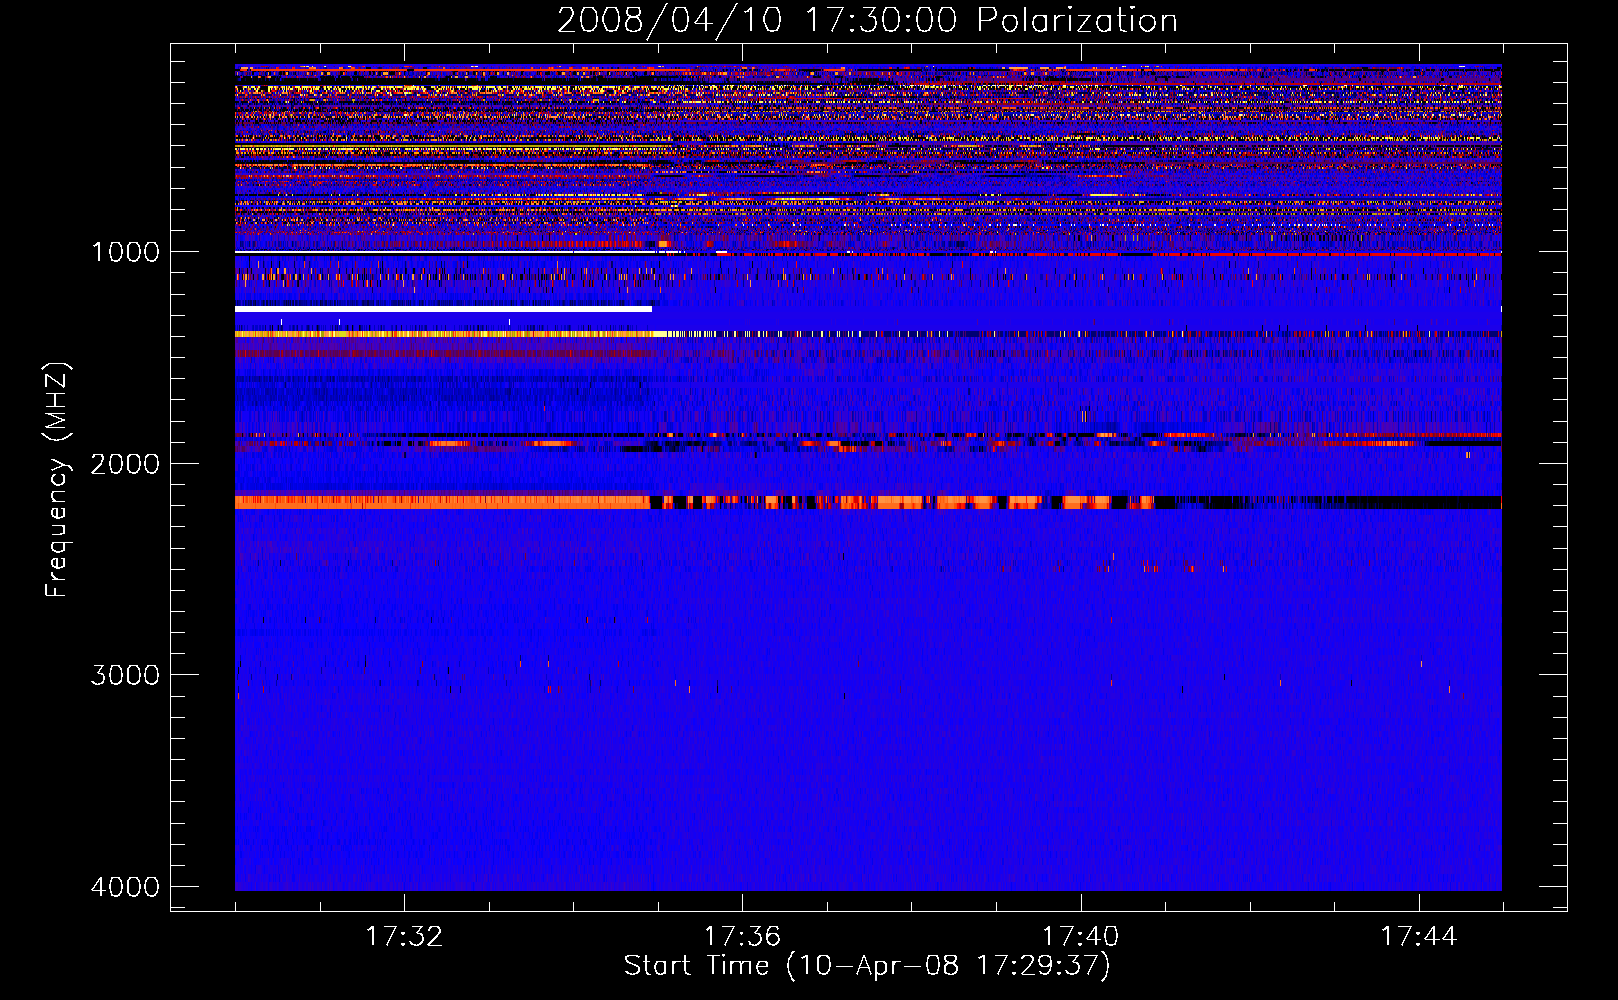Click the bright orange band near 2200 MHz
This screenshot has height=1000, width=1618.
click(443, 502)
